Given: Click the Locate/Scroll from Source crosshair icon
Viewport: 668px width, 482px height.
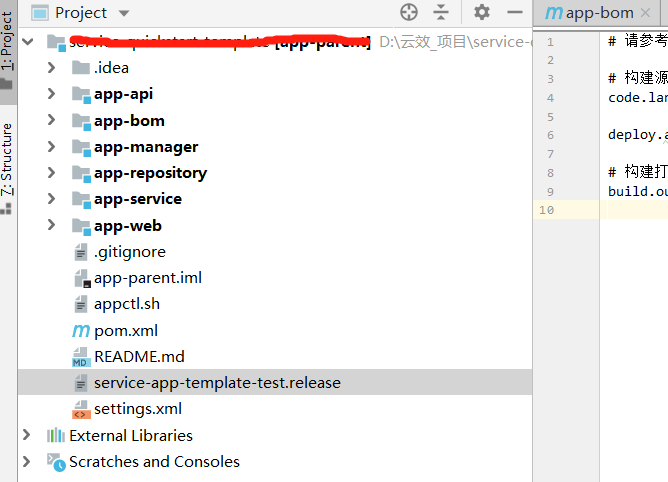Looking at the screenshot, I should 408,12.
